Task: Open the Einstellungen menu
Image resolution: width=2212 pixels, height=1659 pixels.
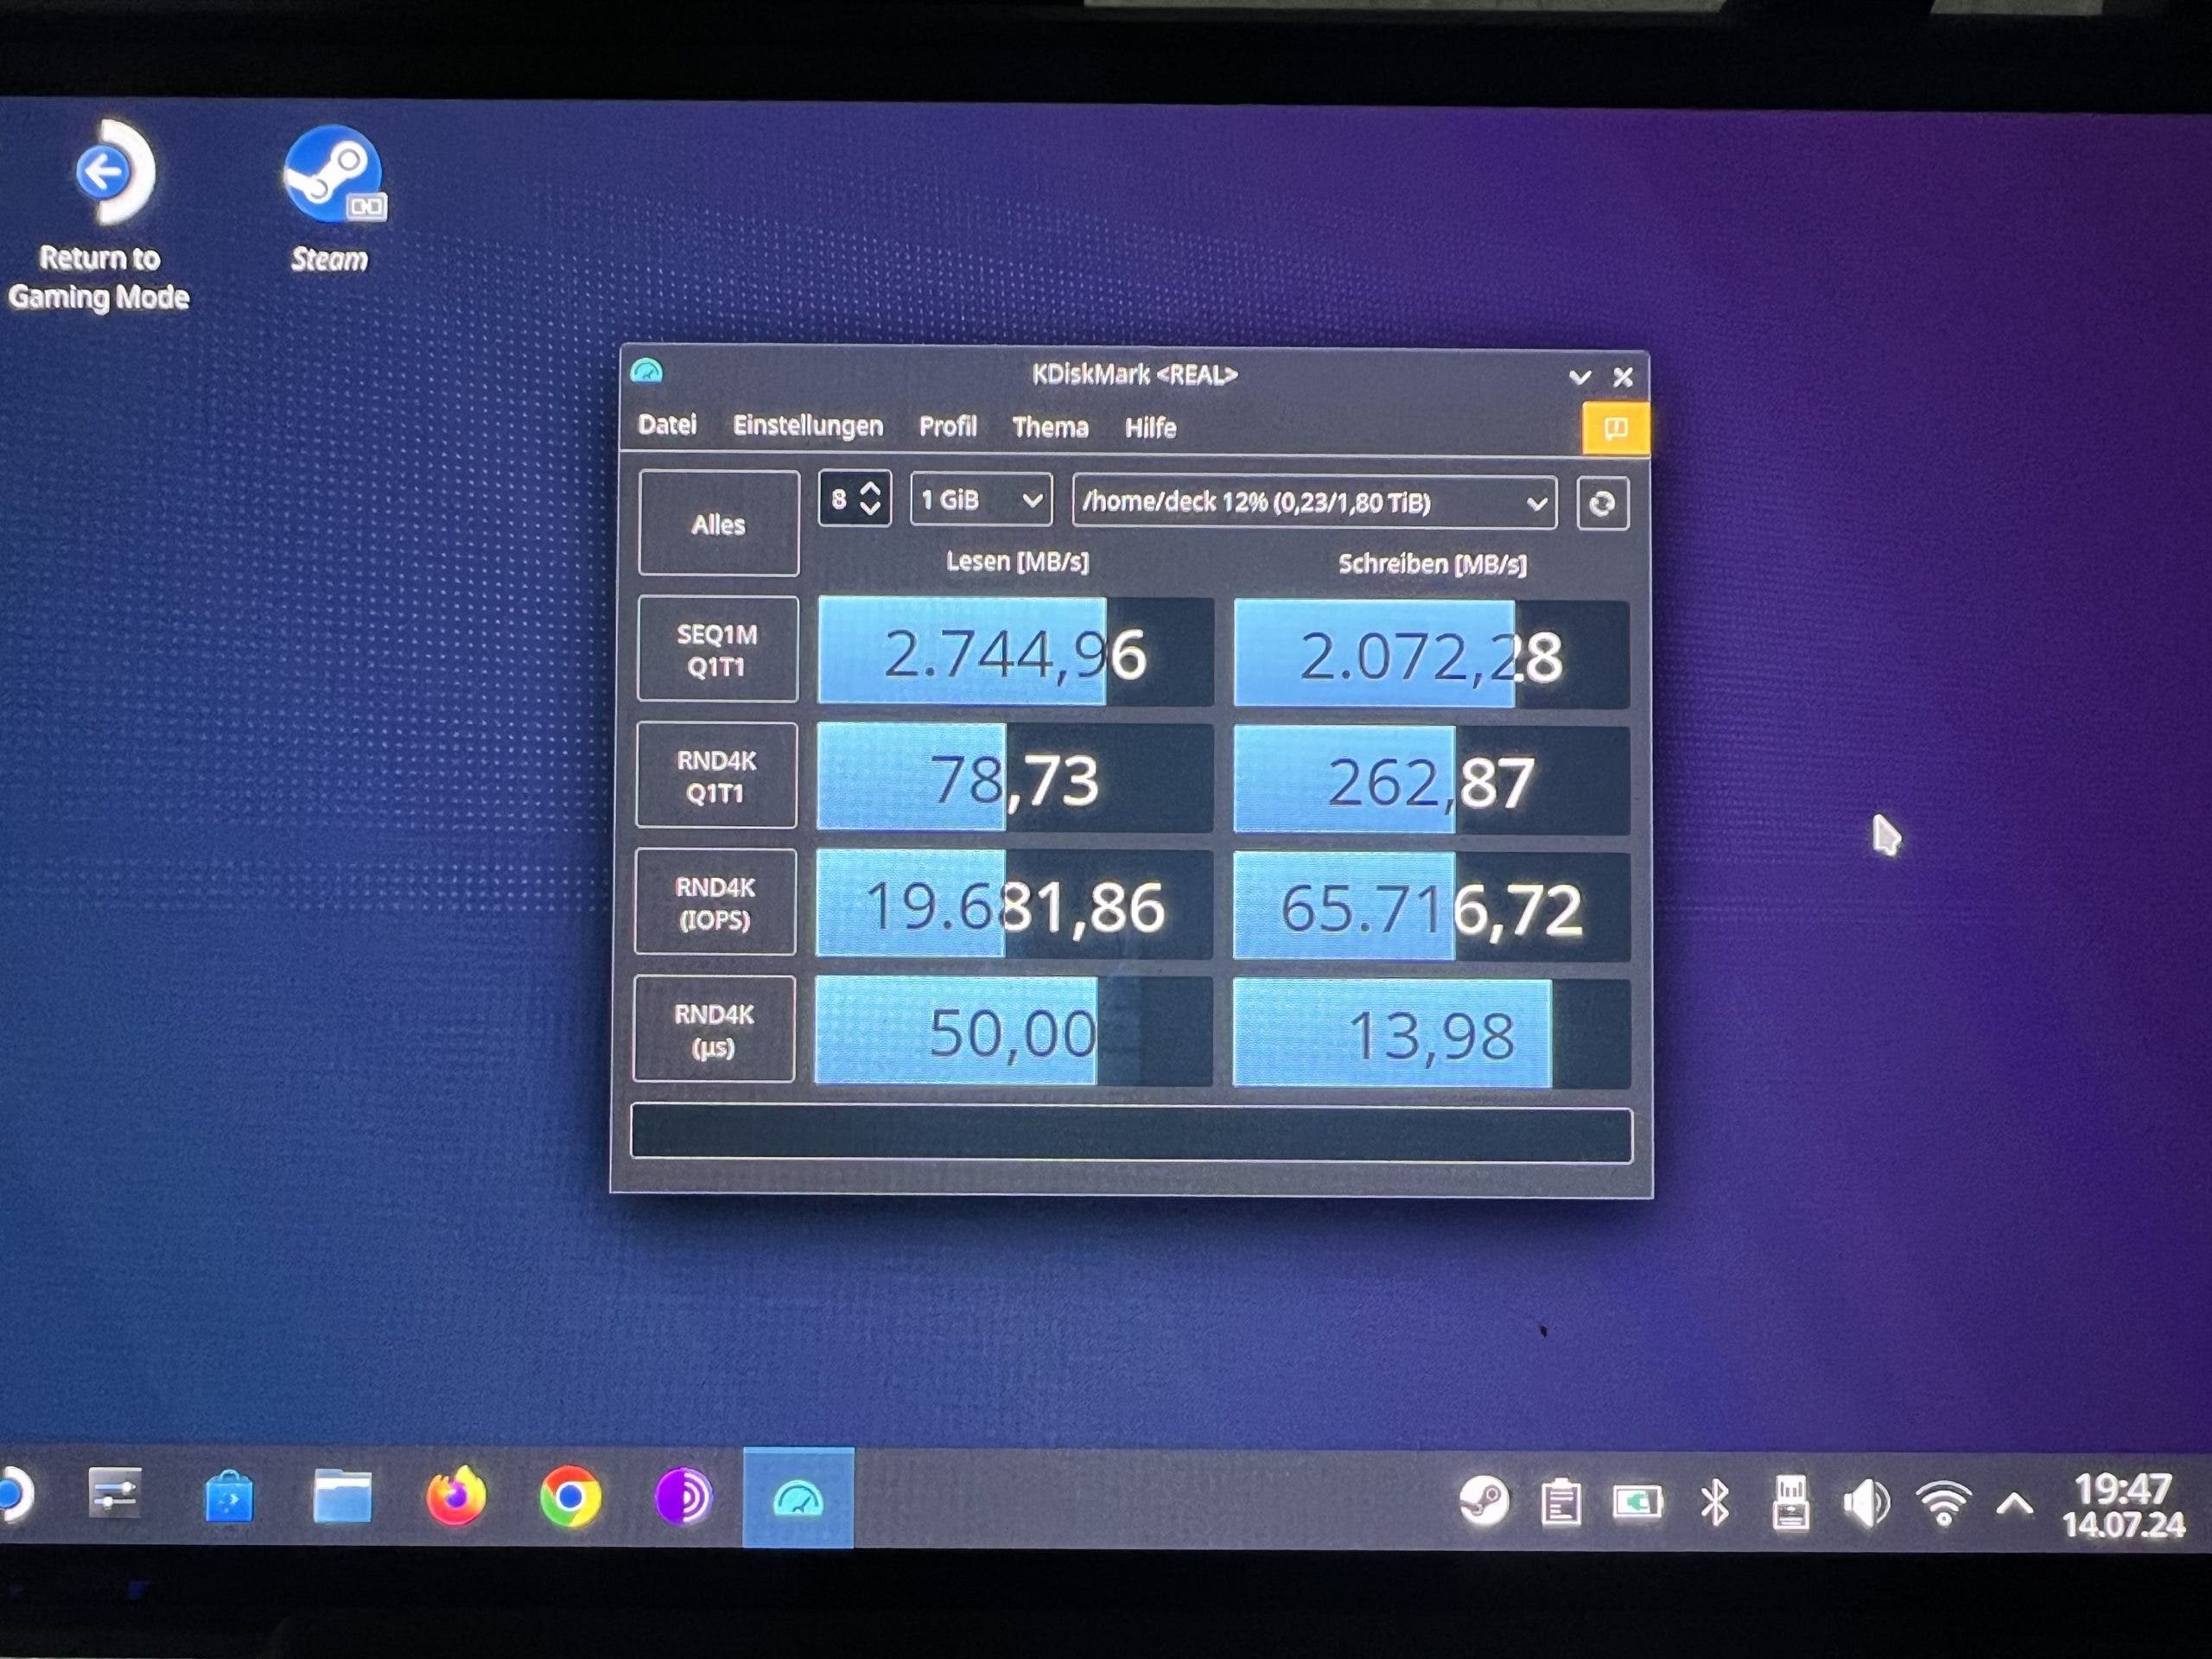Action: coord(807,426)
